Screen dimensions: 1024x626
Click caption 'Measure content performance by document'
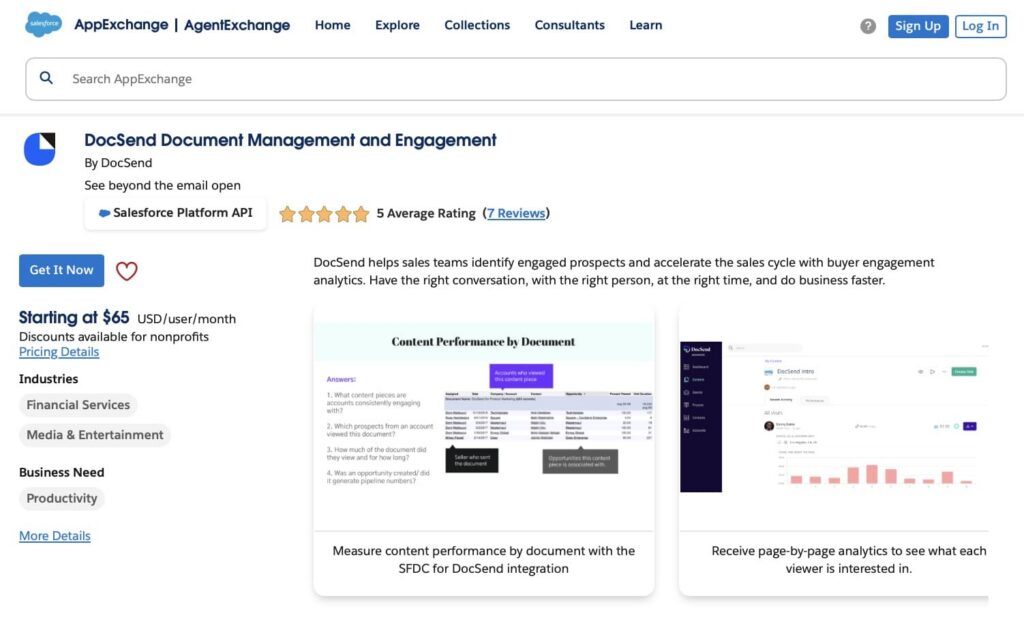[x=483, y=559]
